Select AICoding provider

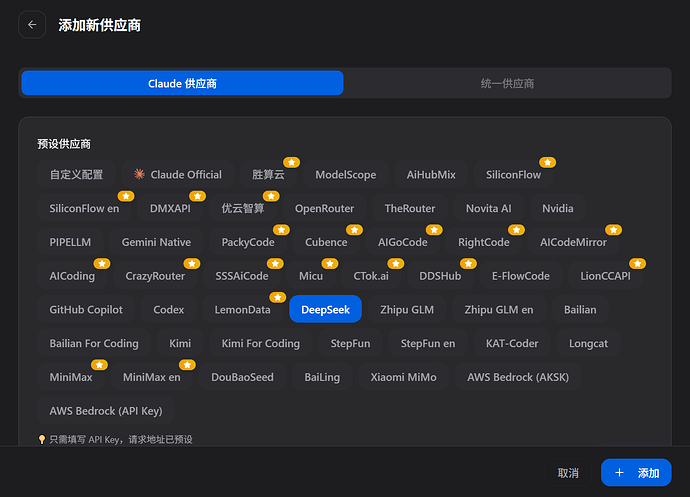click(72, 276)
